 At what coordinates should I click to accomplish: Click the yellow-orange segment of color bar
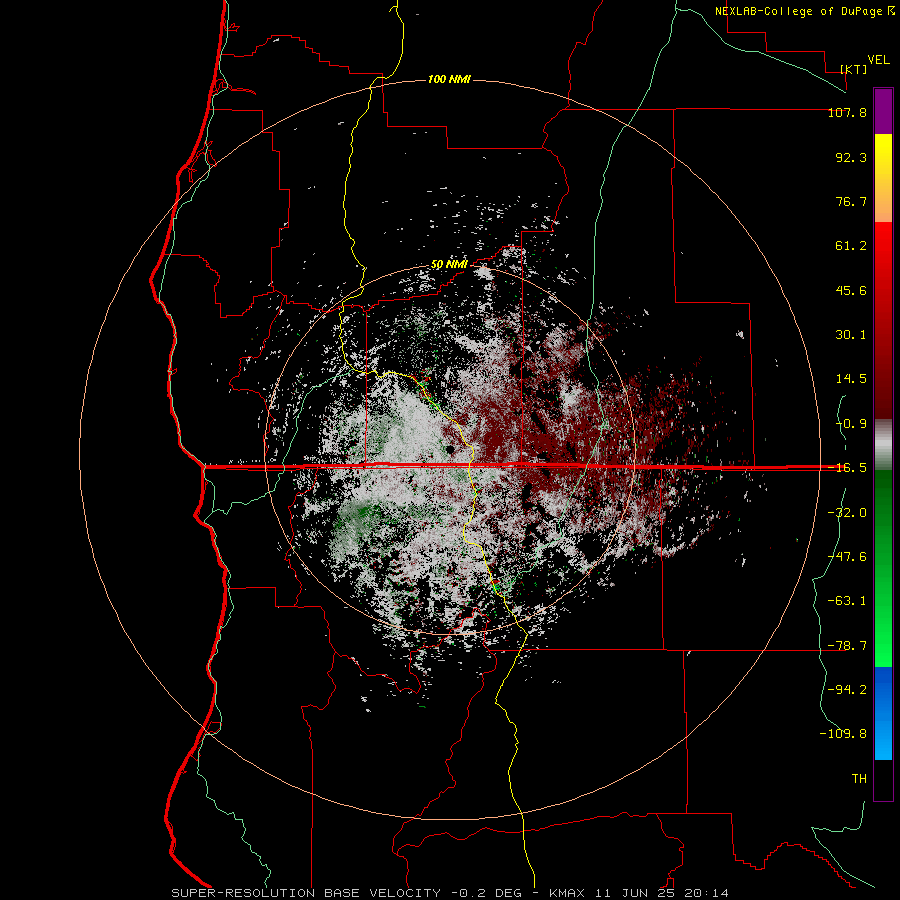pos(883,178)
